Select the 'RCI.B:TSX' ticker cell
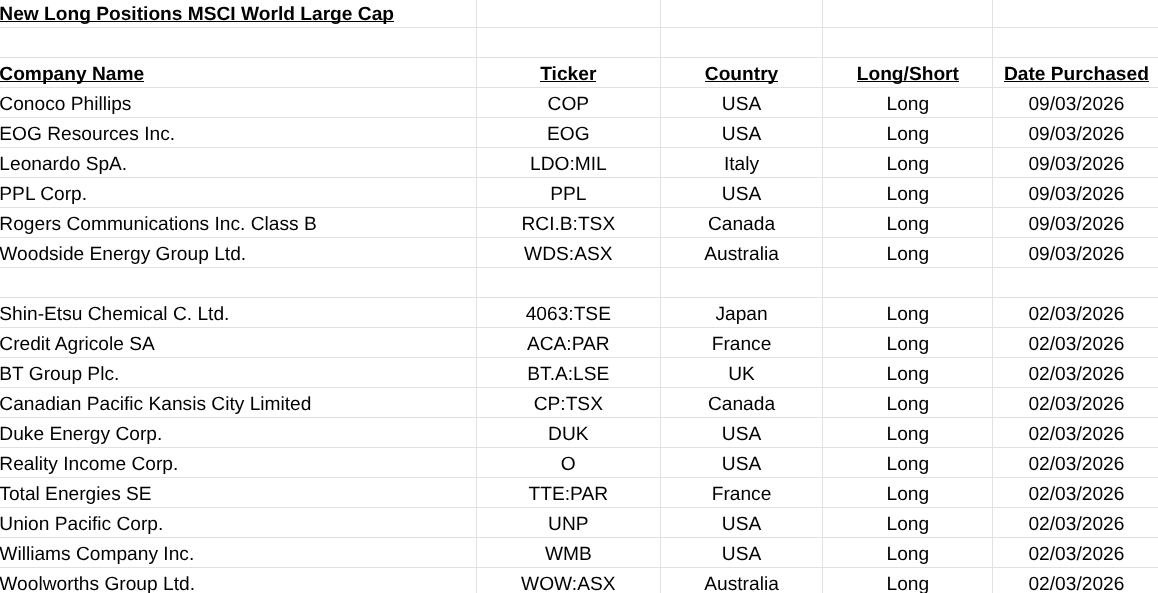 (x=568, y=224)
